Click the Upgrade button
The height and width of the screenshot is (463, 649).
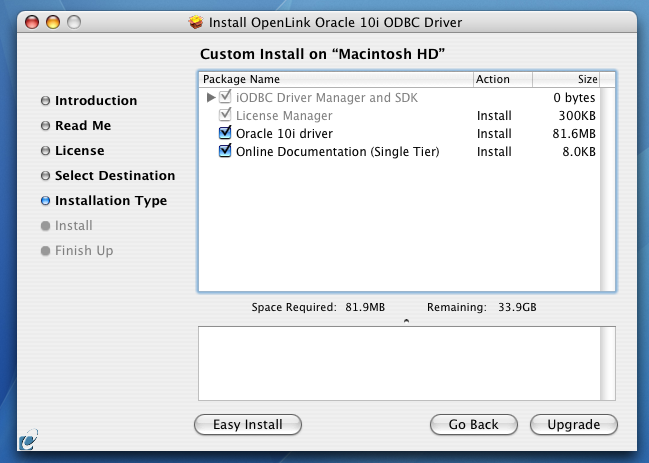coord(574,425)
